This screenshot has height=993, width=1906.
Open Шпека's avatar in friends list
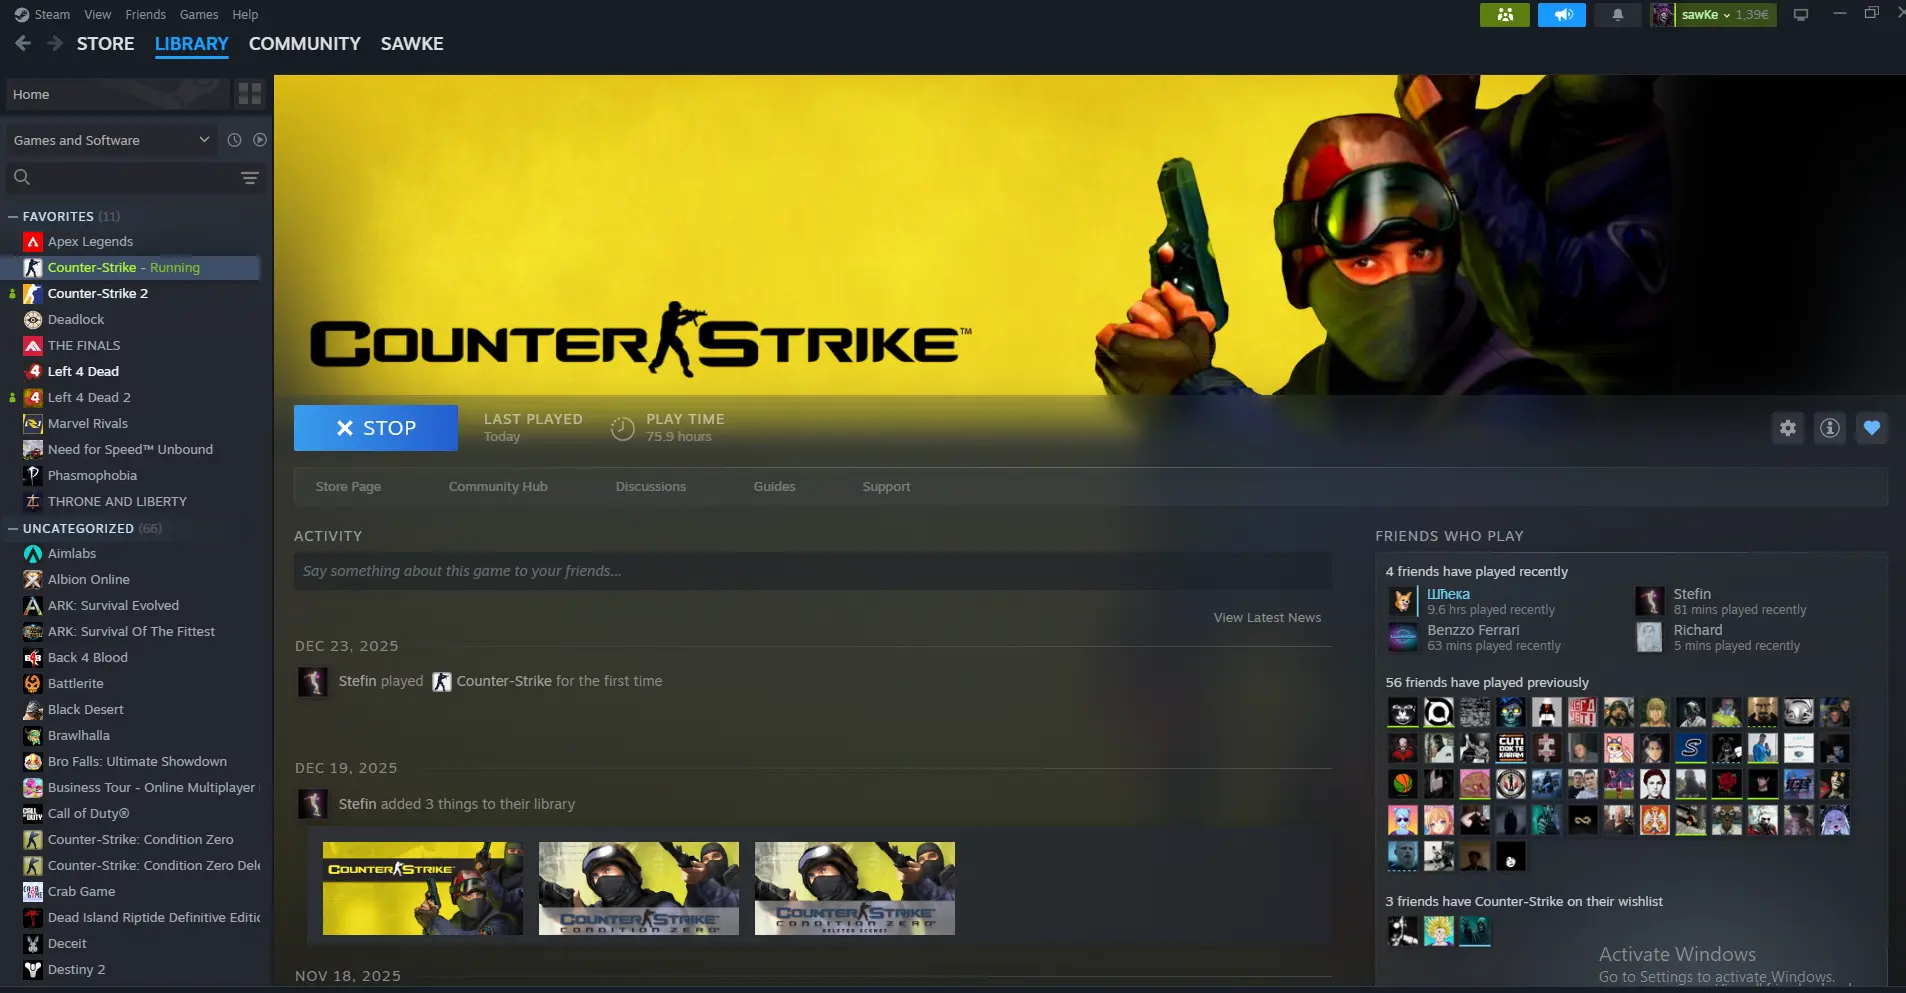tap(1402, 601)
